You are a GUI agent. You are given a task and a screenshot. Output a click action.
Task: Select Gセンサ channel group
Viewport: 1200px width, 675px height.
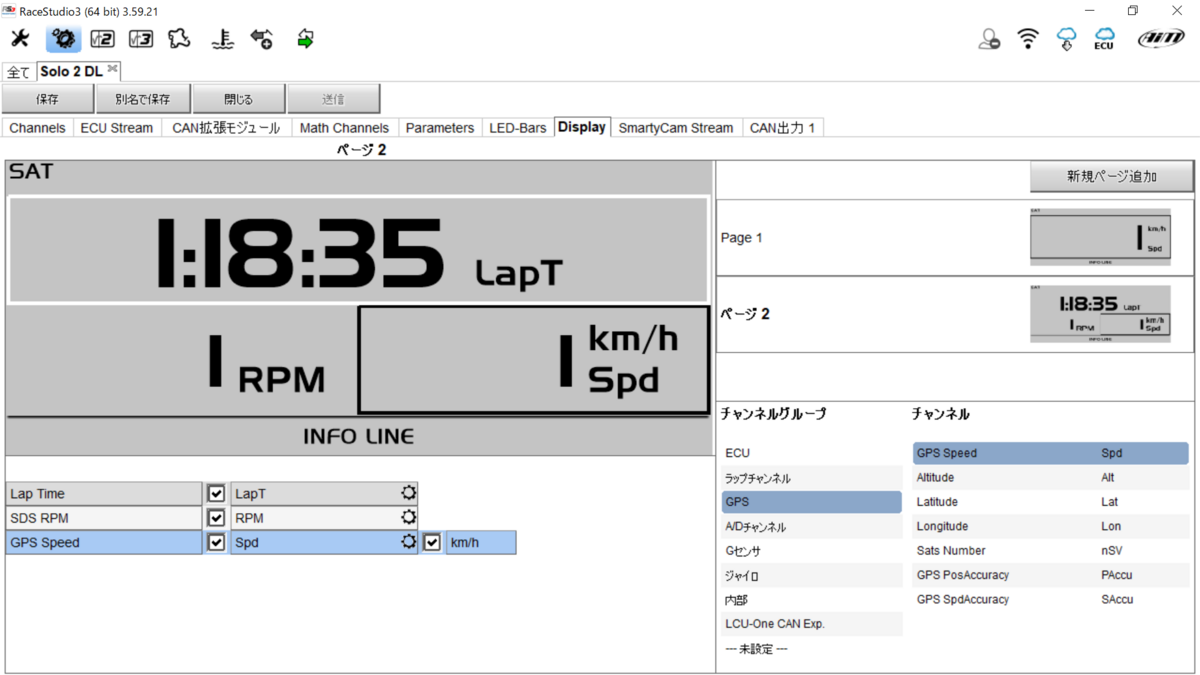click(x=811, y=551)
